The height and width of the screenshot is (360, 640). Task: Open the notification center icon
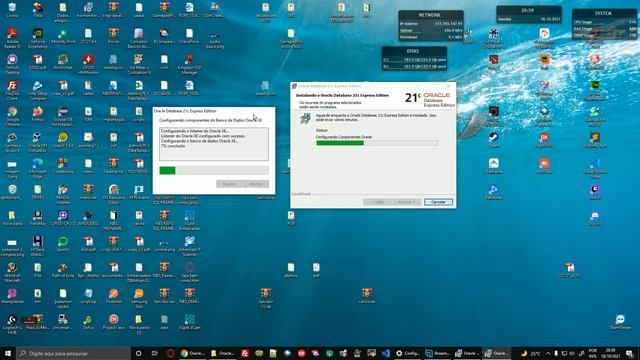point(630,353)
